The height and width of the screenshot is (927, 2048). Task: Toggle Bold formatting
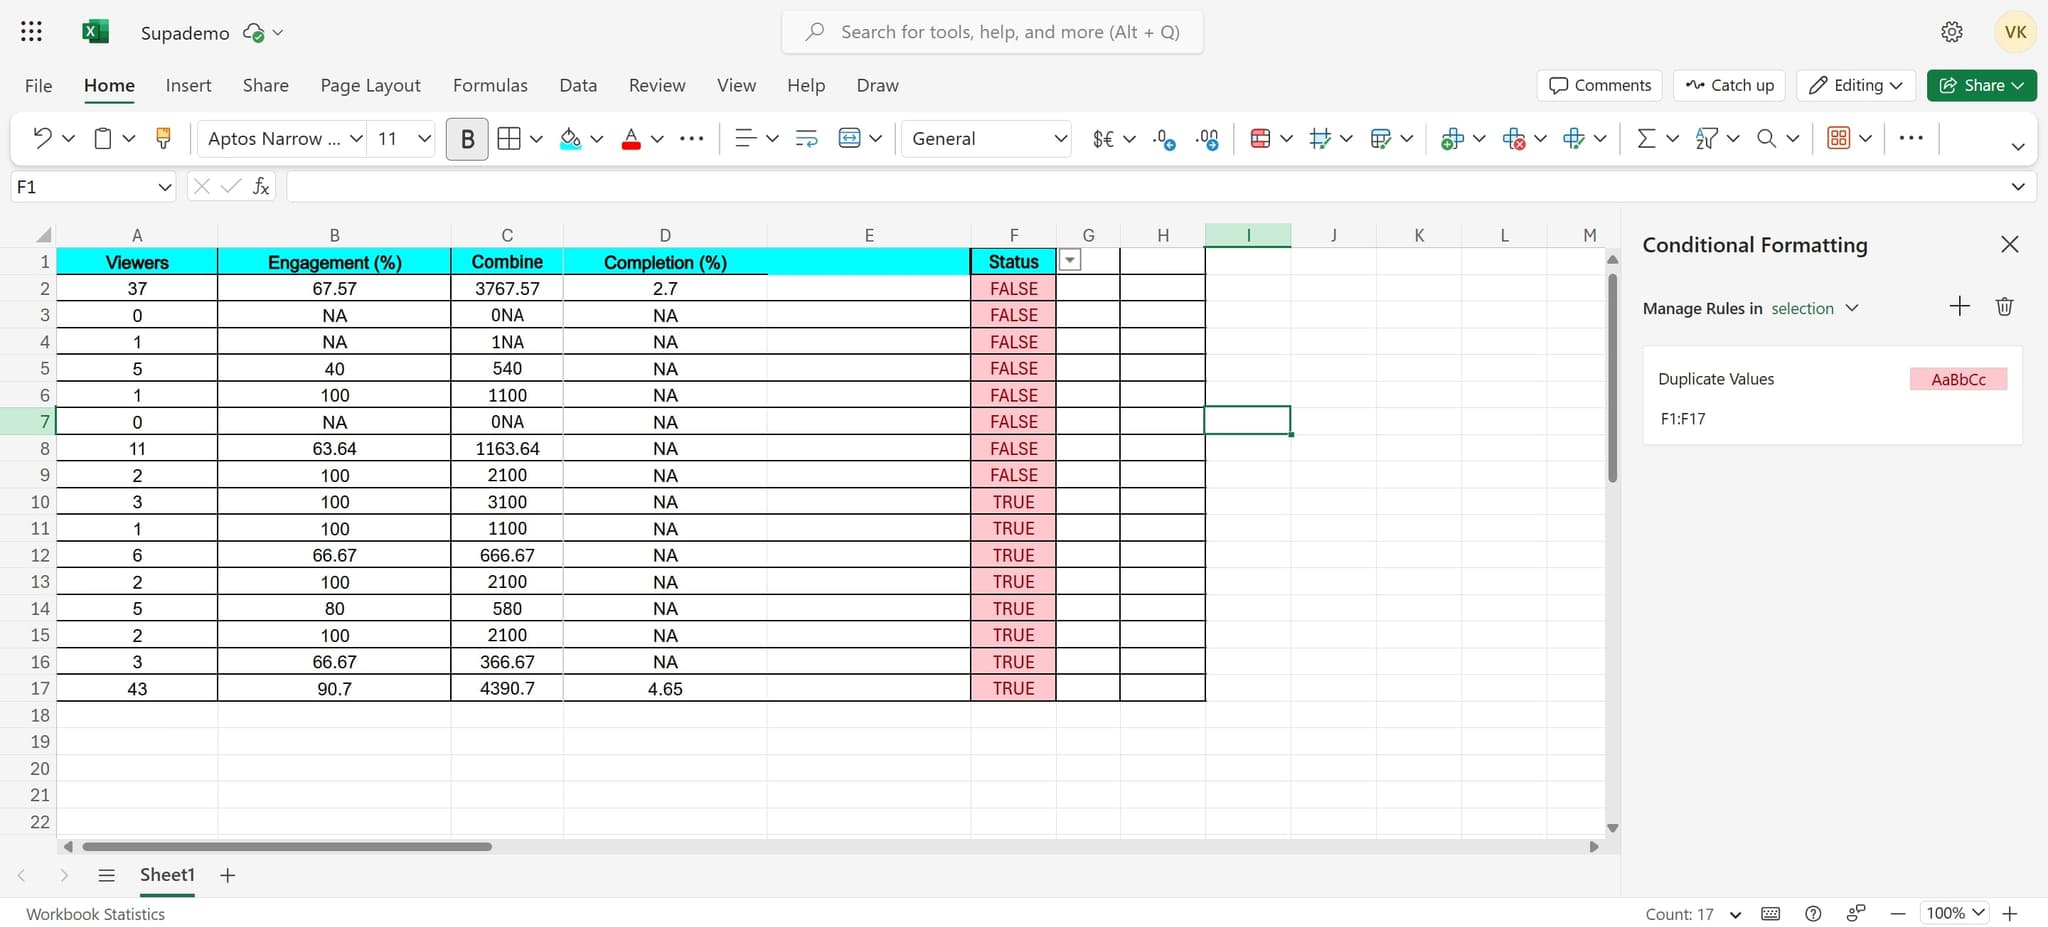[x=467, y=138]
